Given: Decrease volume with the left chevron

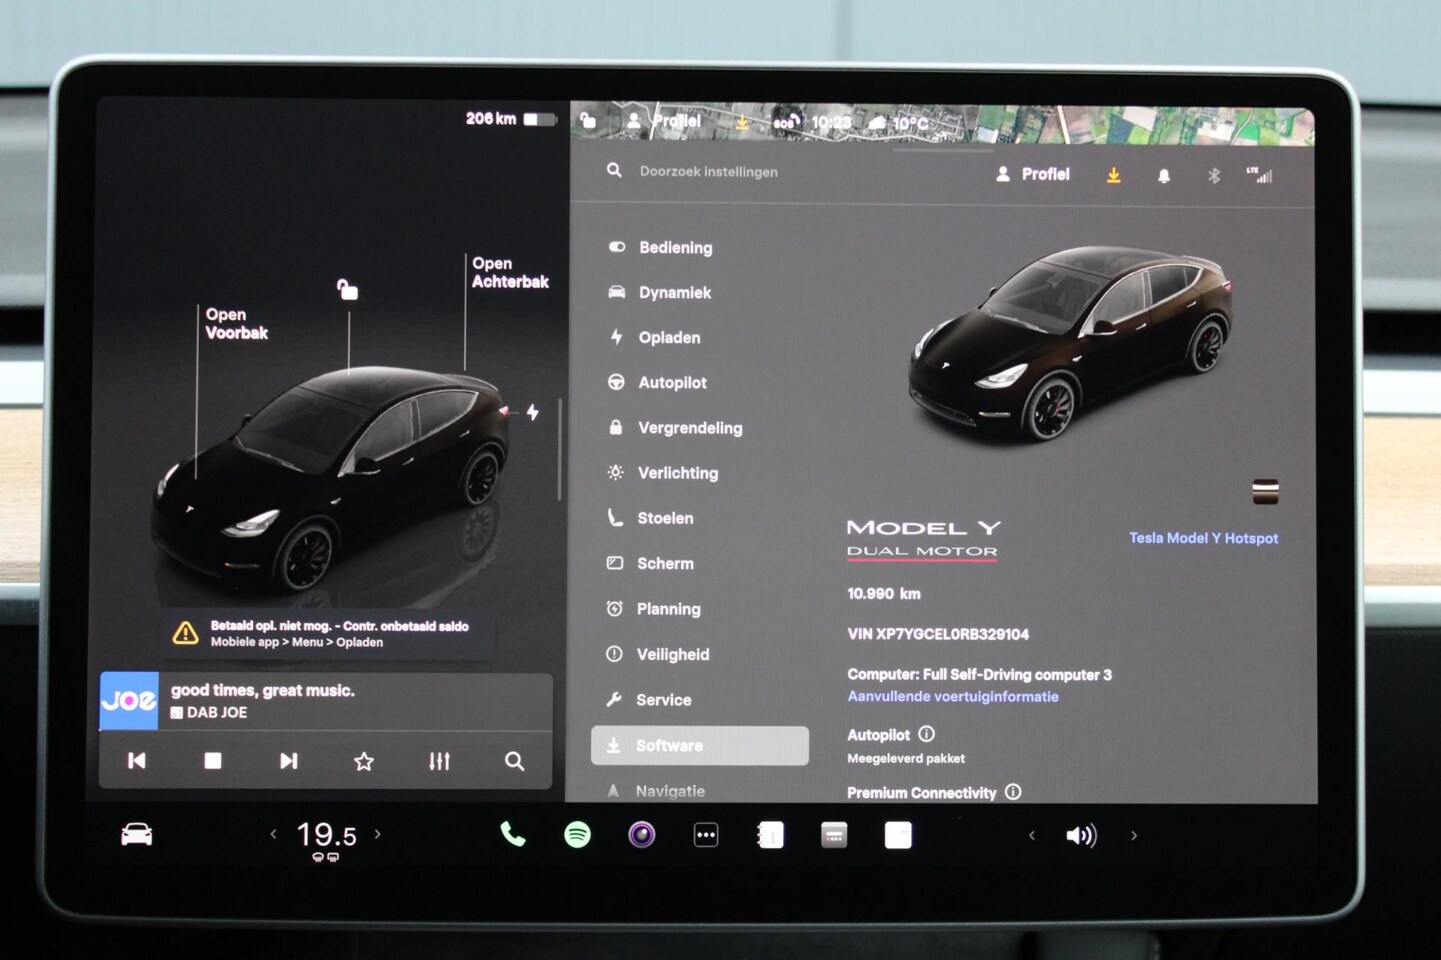Looking at the screenshot, I should (x=1032, y=835).
